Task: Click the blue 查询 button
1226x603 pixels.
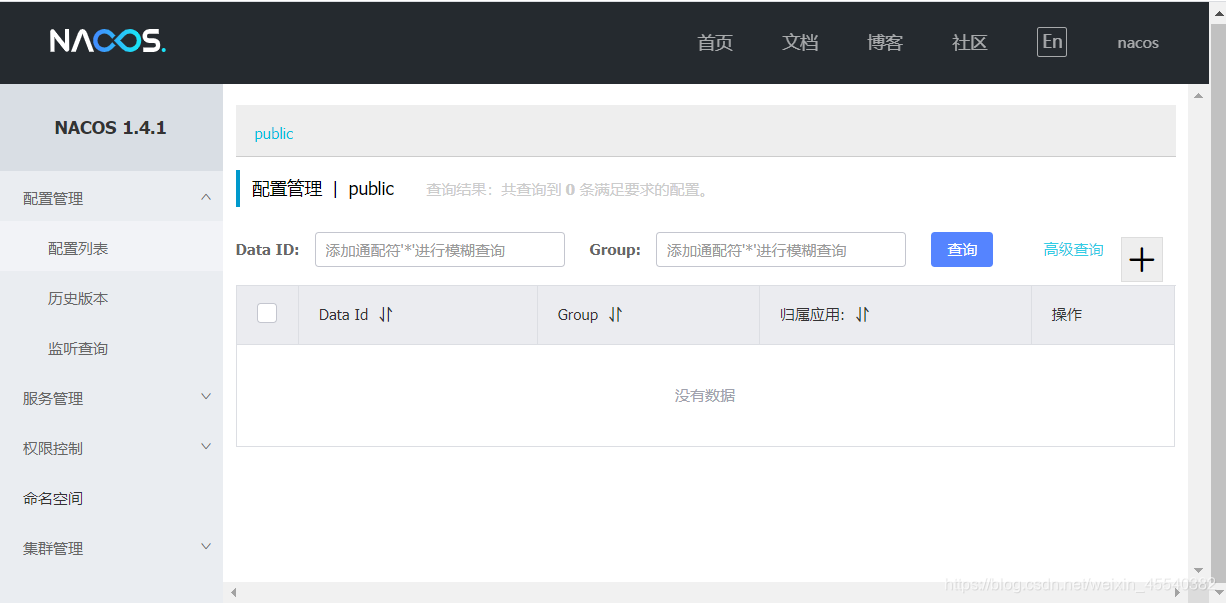Action: [x=962, y=250]
